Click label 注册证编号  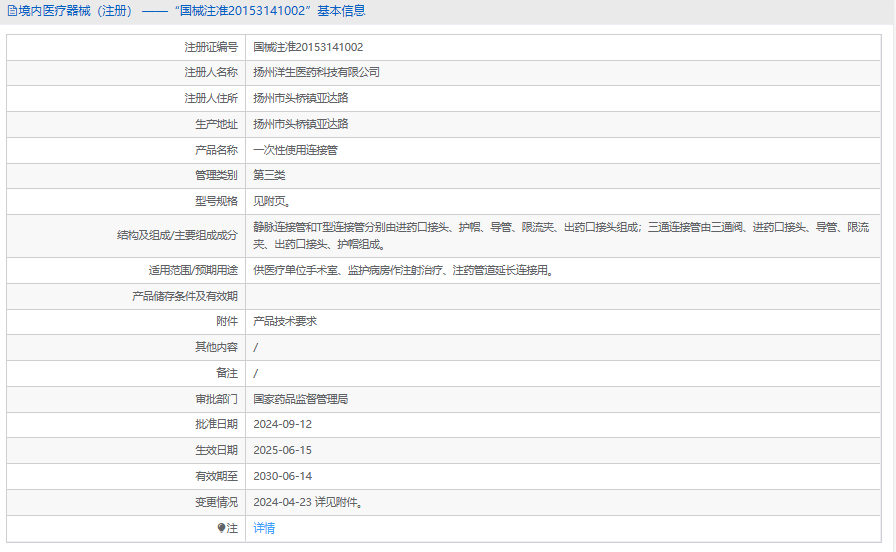[x=211, y=47]
